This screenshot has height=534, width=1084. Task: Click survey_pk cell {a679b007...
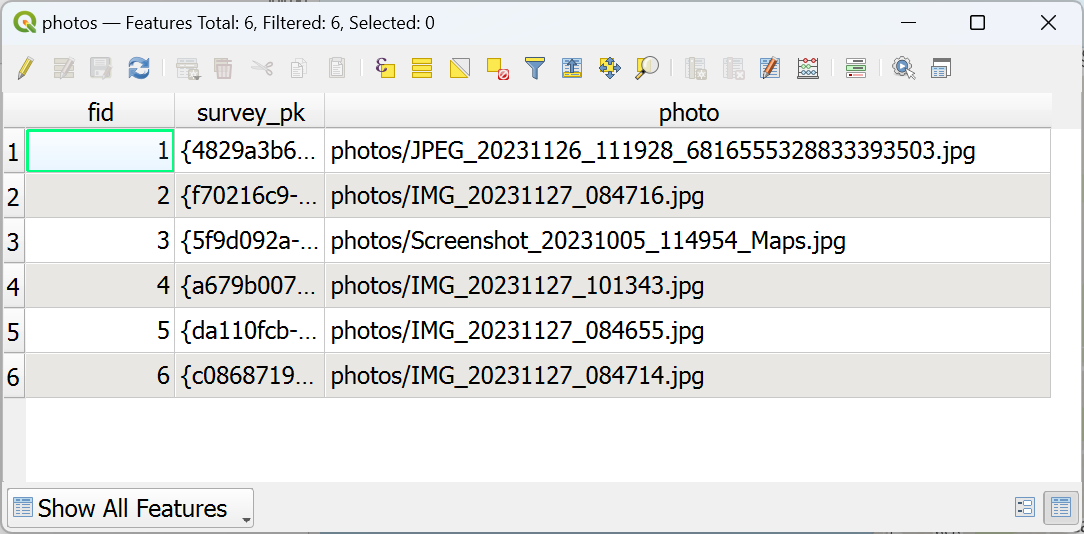pyautogui.click(x=250, y=286)
